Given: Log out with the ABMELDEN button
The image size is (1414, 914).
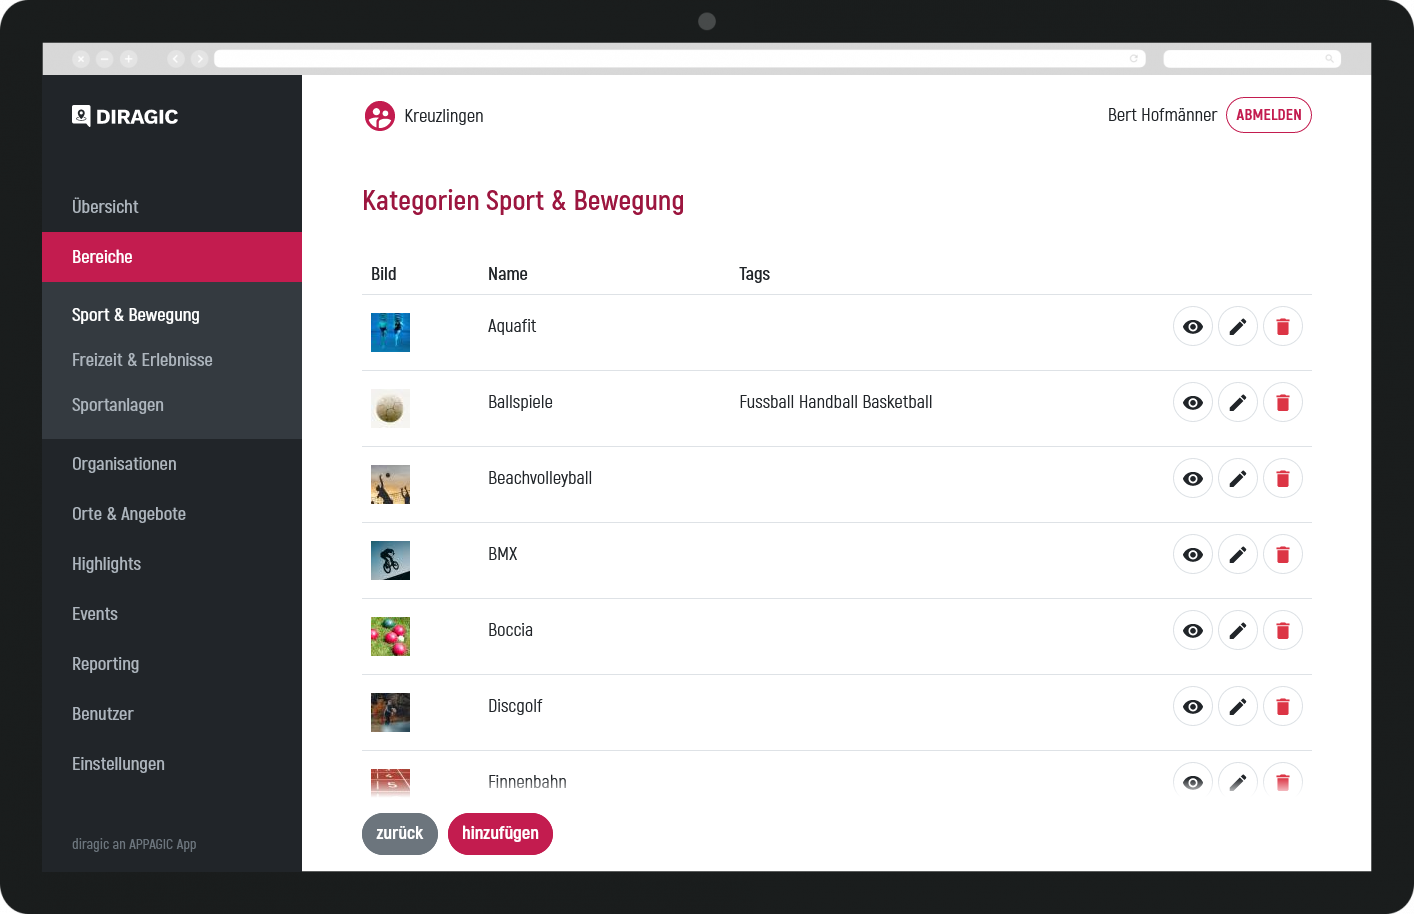Looking at the screenshot, I should (1268, 115).
